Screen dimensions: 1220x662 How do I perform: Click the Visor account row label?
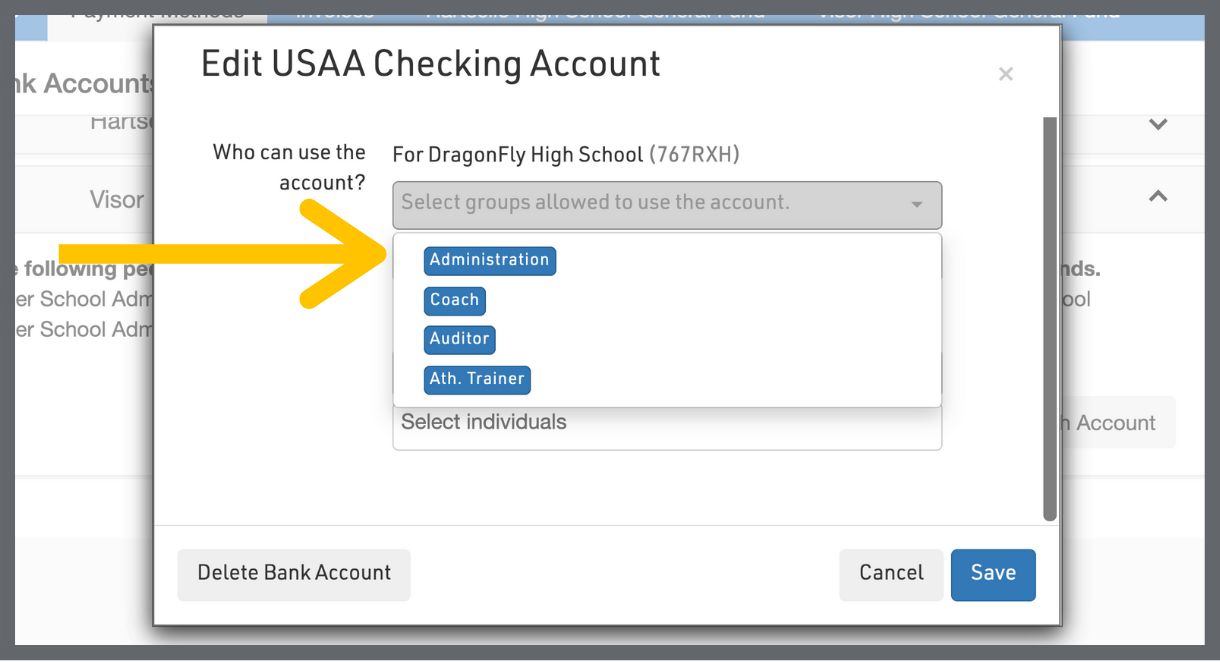tap(117, 200)
